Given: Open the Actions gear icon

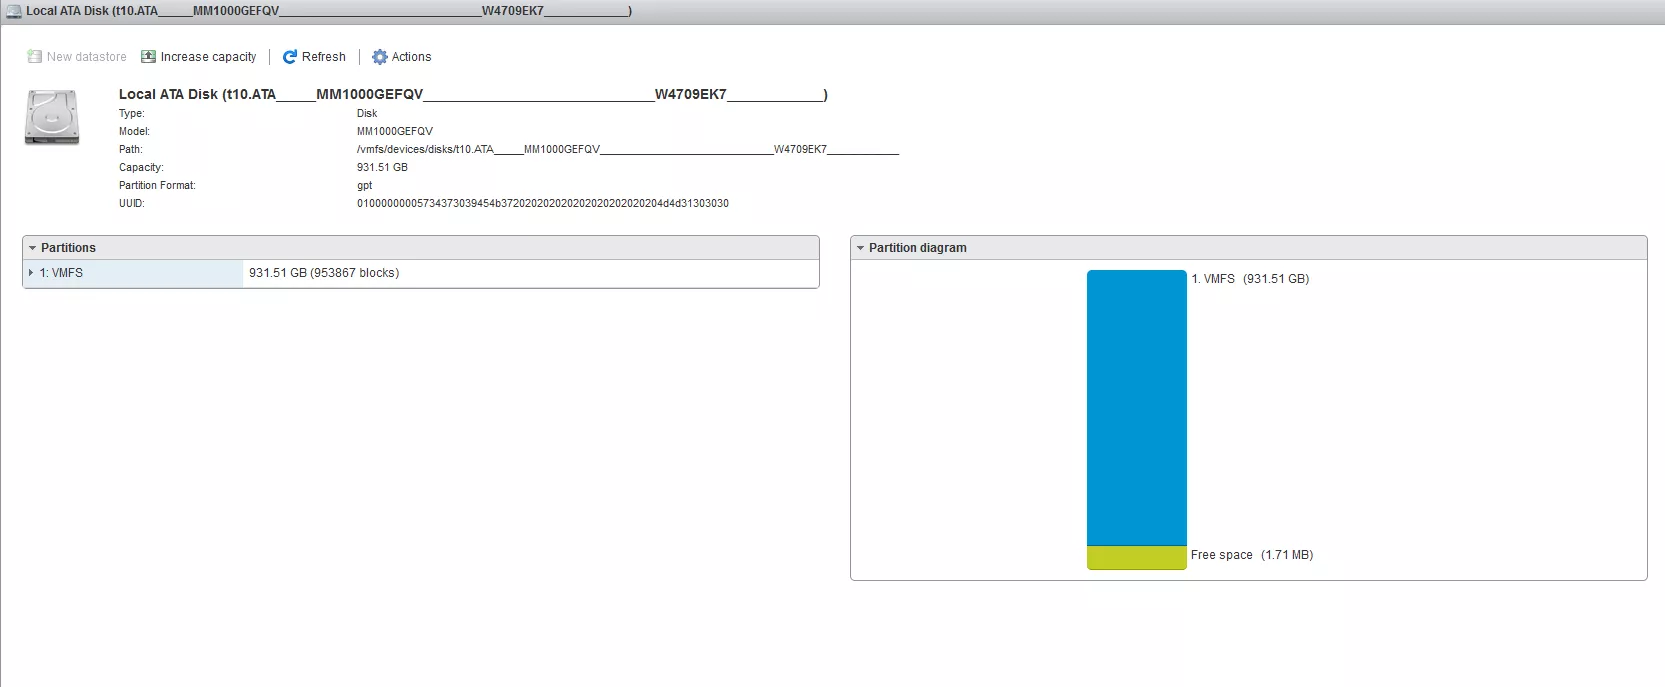Looking at the screenshot, I should [380, 57].
